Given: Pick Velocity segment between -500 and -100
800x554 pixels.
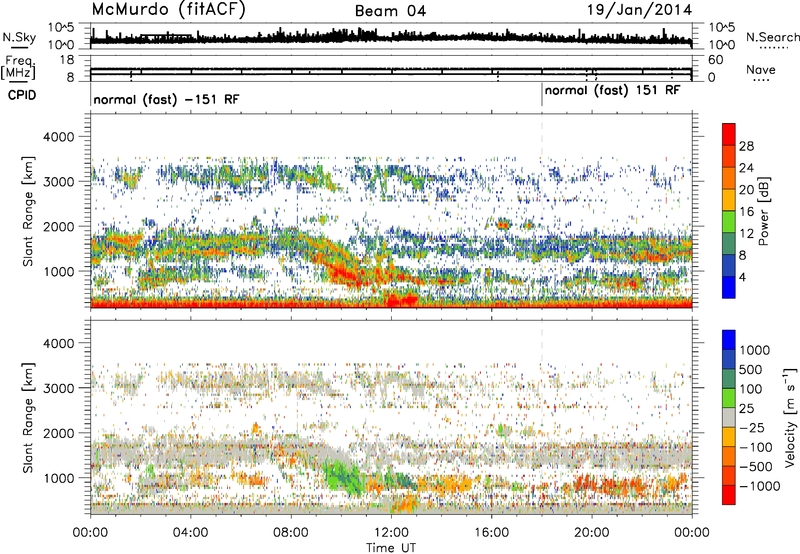Looking at the screenshot, I should (729, 456).
